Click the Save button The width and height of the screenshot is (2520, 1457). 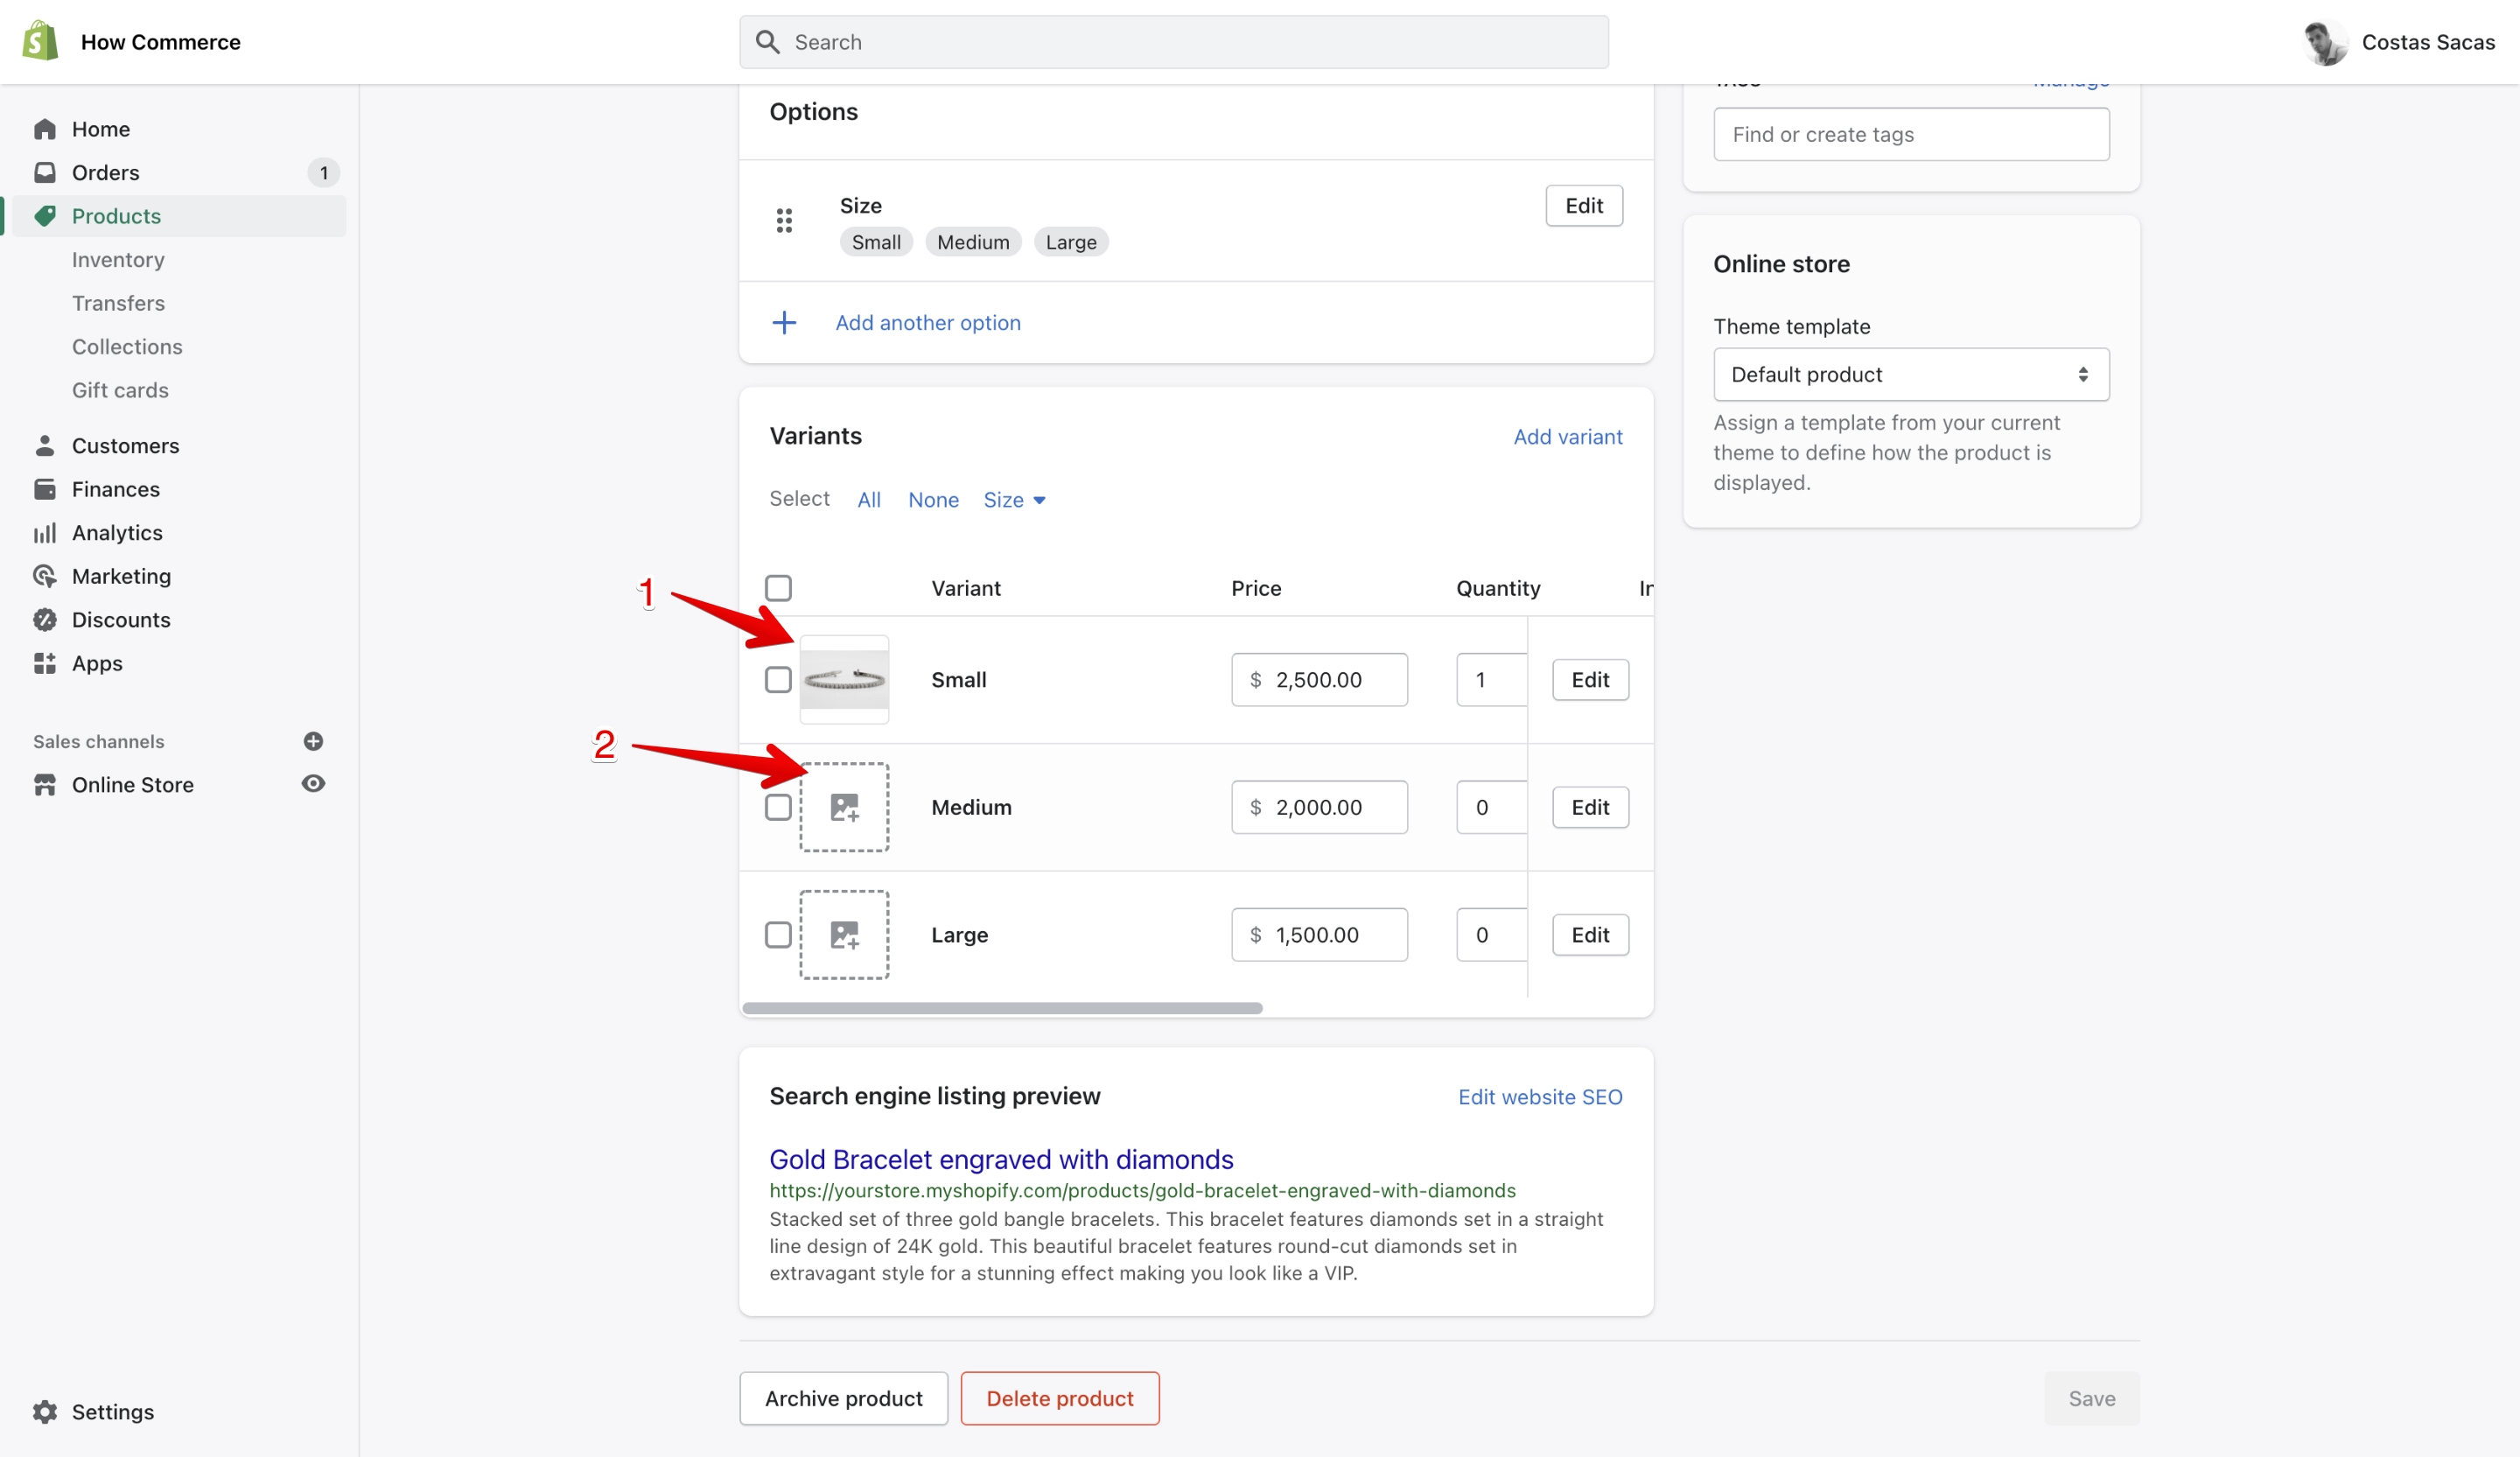click(2092, 1398)
